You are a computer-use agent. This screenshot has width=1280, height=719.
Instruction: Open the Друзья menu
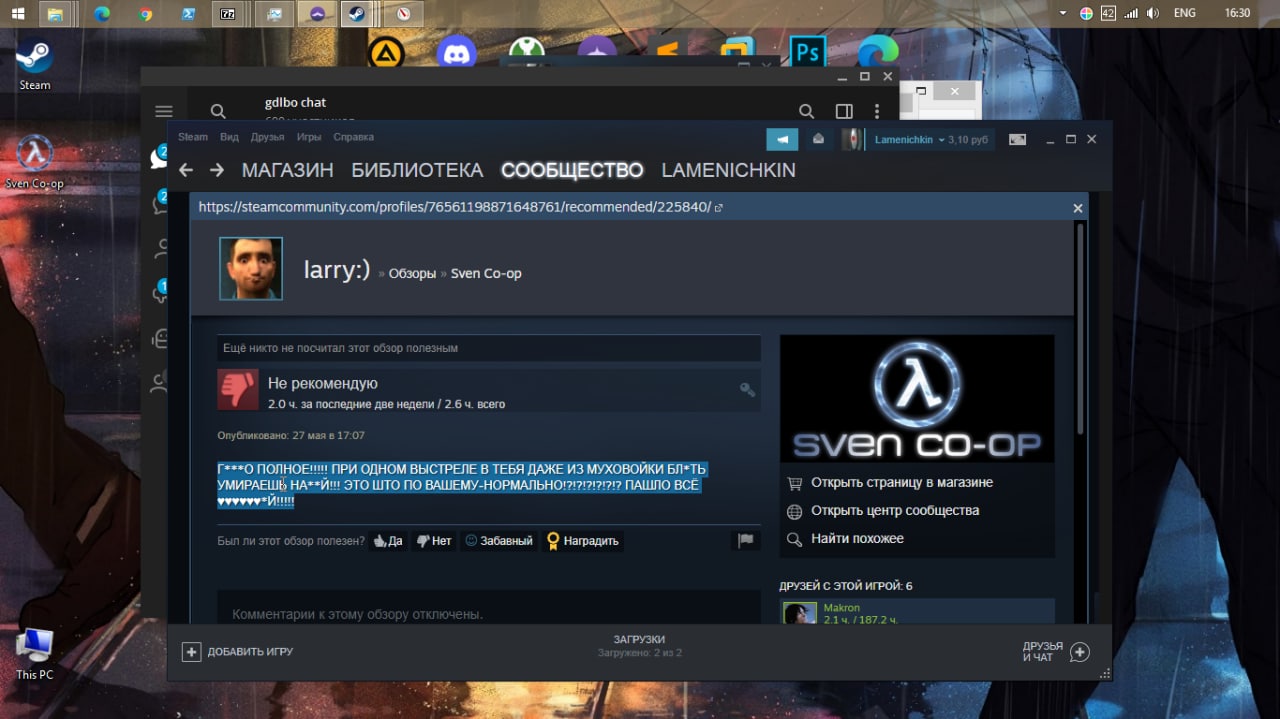(267, 137)
